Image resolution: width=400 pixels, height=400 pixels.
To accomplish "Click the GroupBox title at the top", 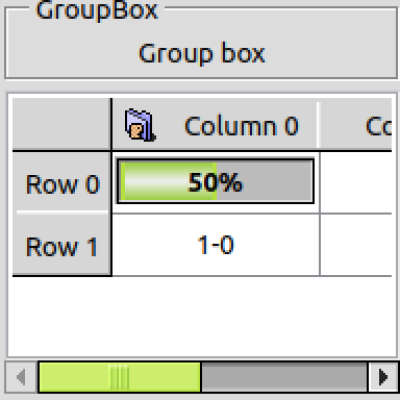I will coord(97,11).
